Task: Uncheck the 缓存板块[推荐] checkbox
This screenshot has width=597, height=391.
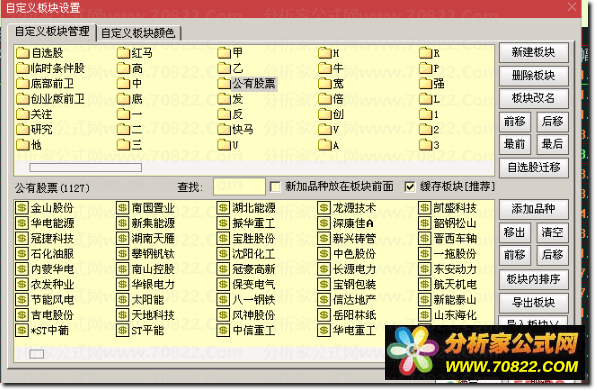Action: pos(410,187)
